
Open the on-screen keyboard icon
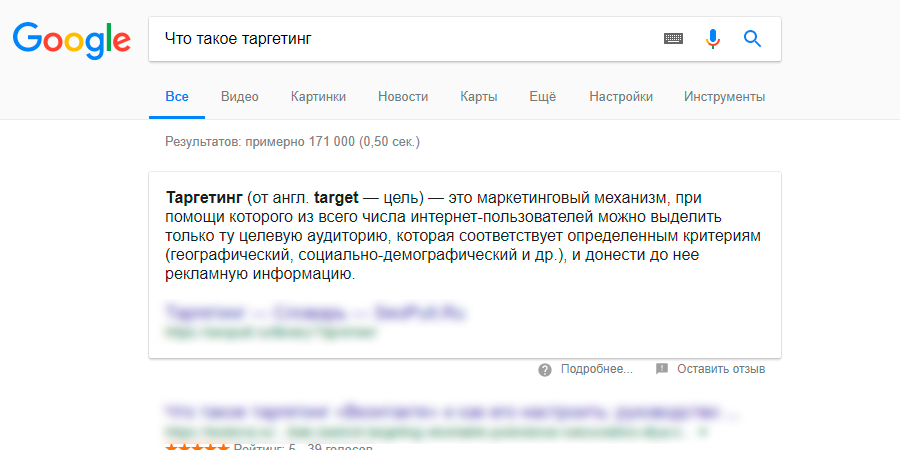tap(673, 39)
